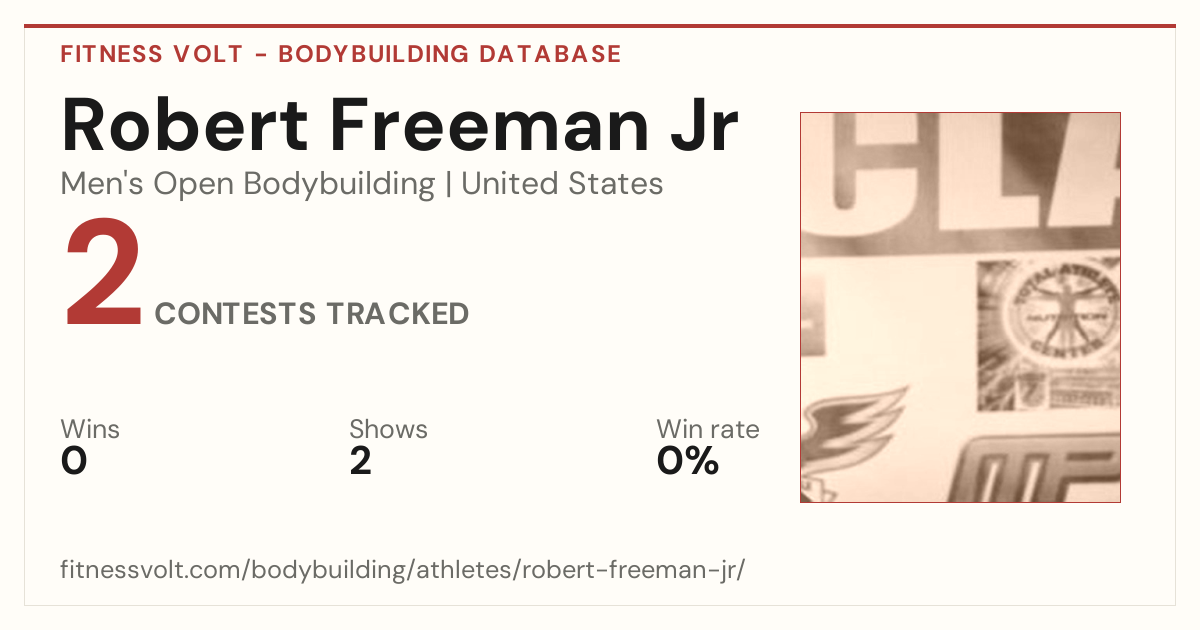The height and width of the screenshot is (630, 1200).
Task: Click the large CLA banner lettering in photo
Action: click(x=960, y=184)
